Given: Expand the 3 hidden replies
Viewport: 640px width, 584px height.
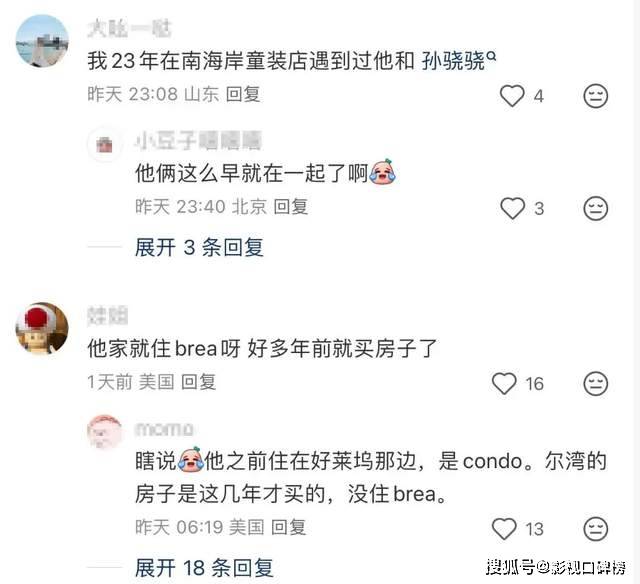Looking at the screenshot, I should (x=199, y=247).
